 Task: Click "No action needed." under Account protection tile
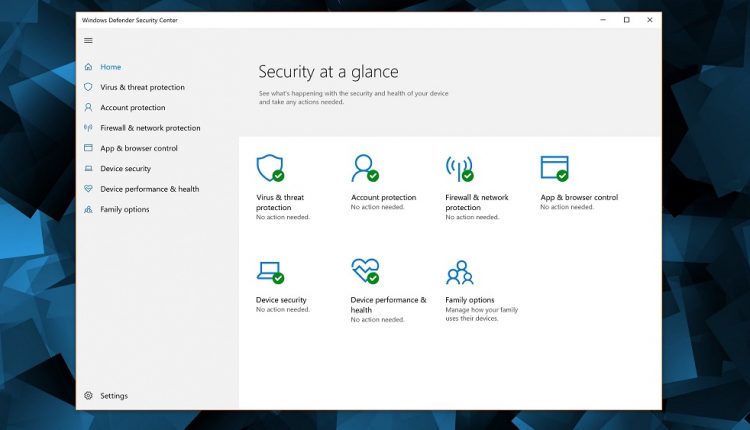click(377, 207)
